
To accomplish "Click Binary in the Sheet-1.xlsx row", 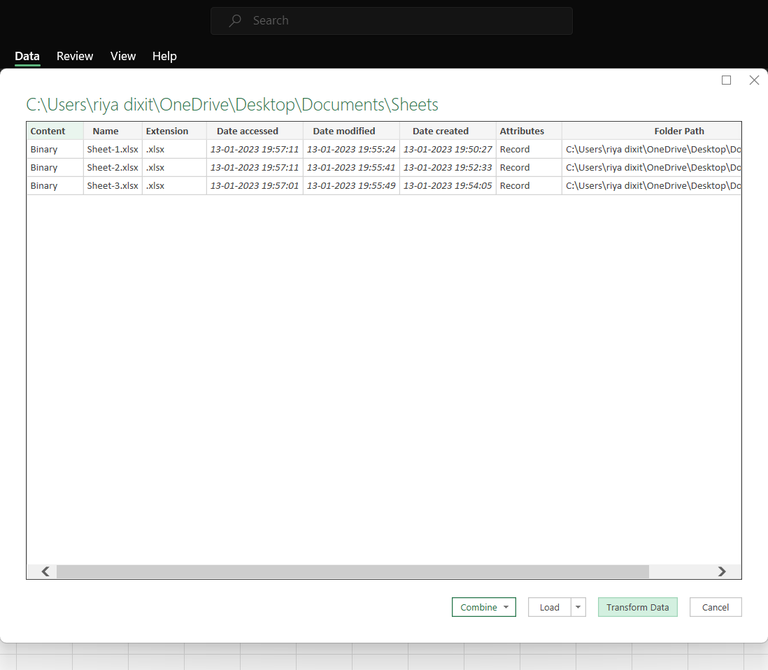I will [55, 149].
